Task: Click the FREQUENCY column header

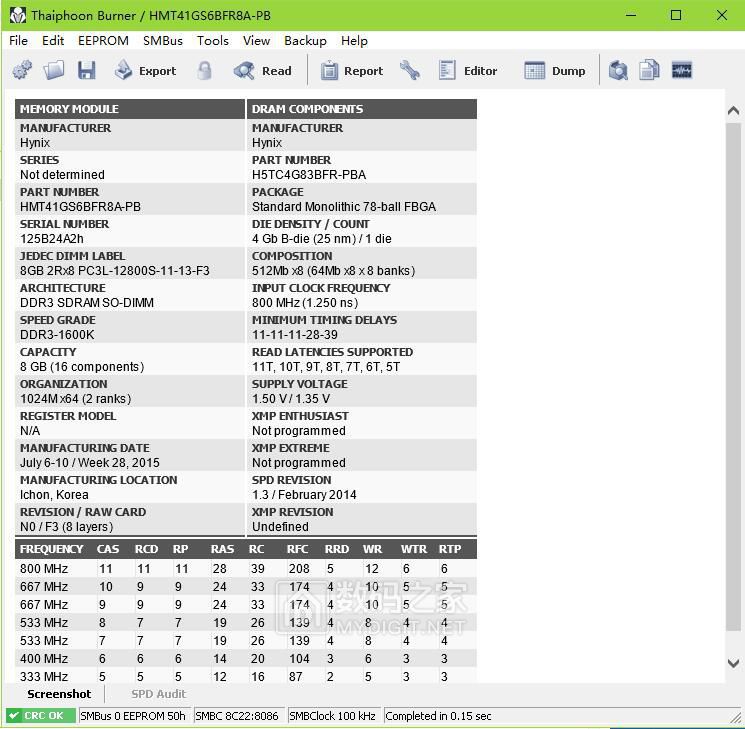Action: pos(51,549)
